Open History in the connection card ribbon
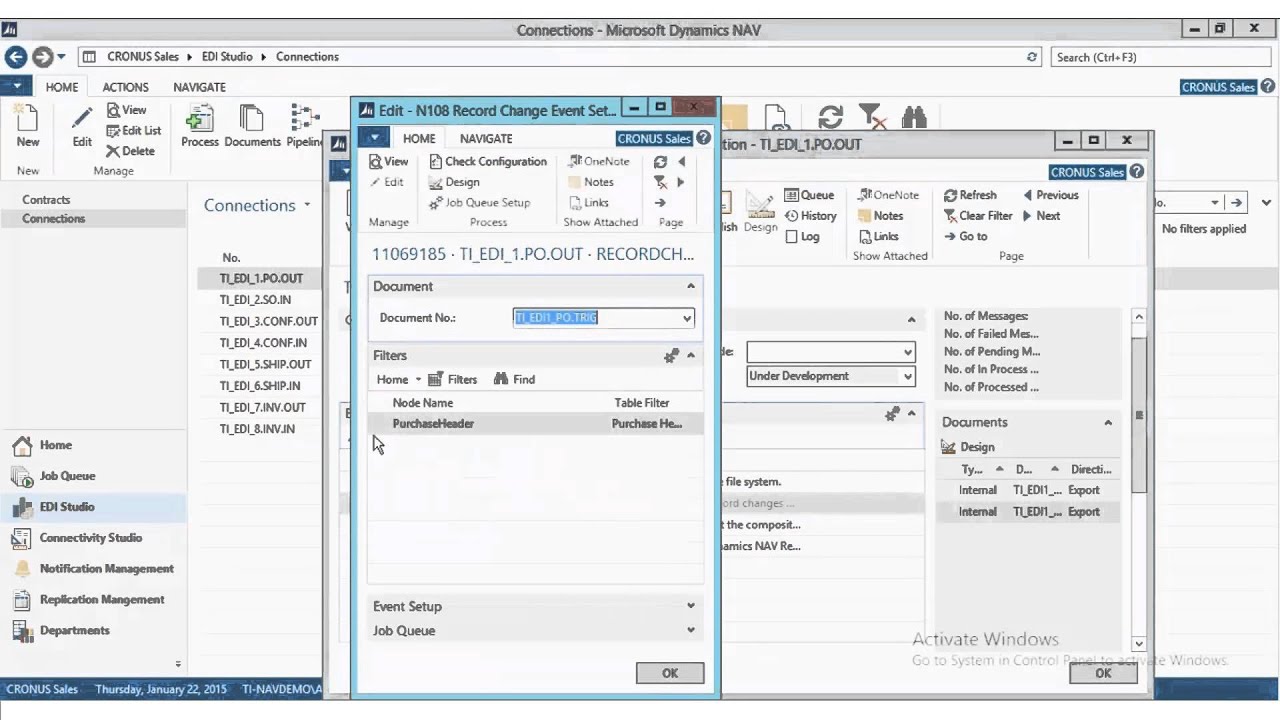Image resolution: width=1280 pixels, height=720 pixels. (810, 215)
